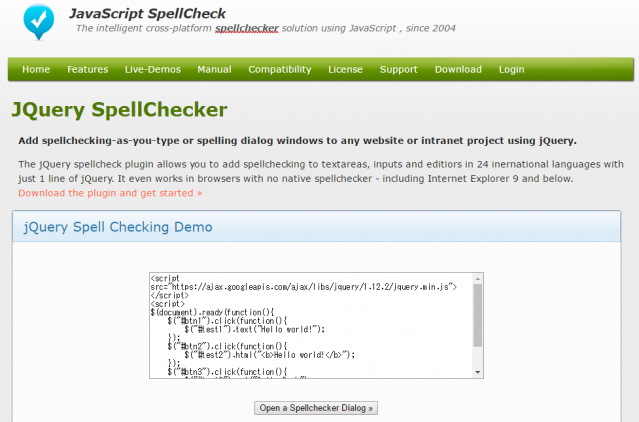
Task: Click the 'JavaScript SpellCheck' site title
Action: pos(147,13)
